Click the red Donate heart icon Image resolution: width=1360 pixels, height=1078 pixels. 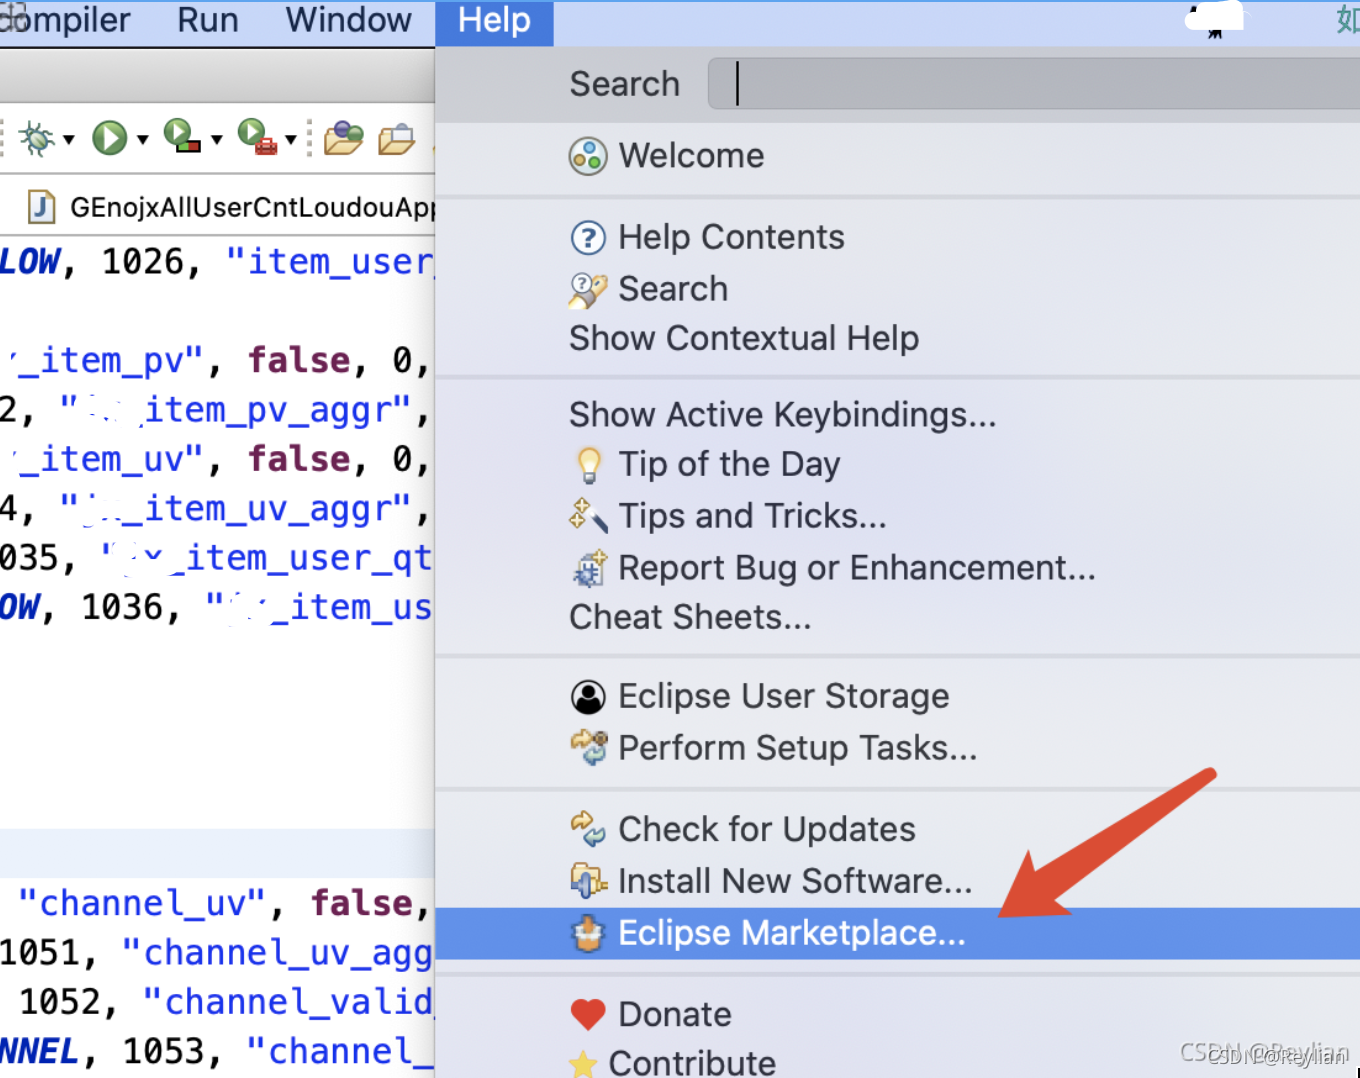pos(588,1015)
